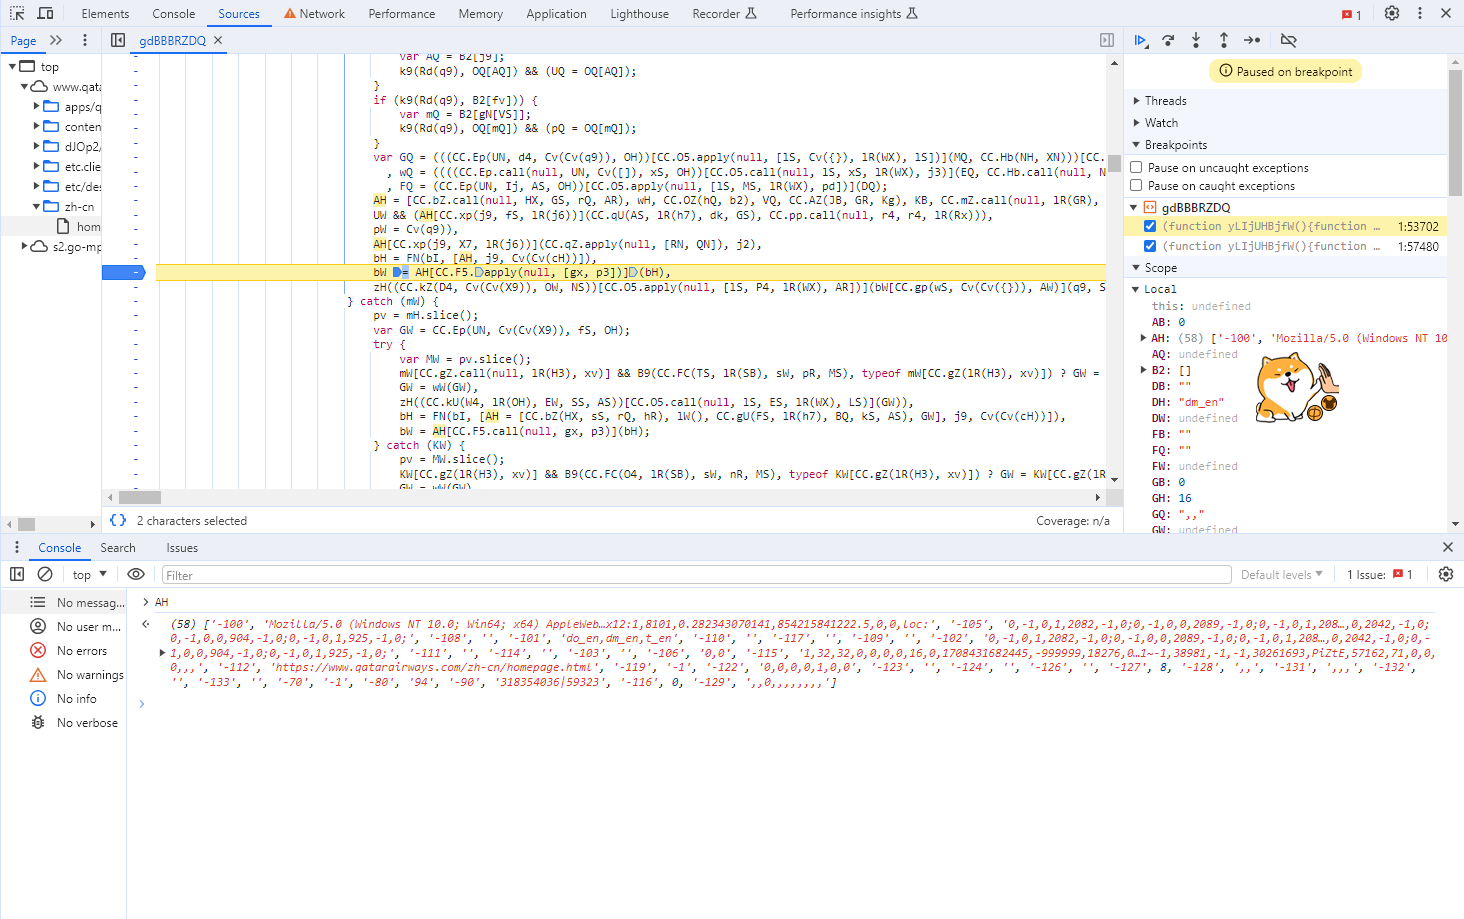Toggle the debugger sidebar icon
The width and height of the screenshot is (1464, 919).
pos(1107,40)
